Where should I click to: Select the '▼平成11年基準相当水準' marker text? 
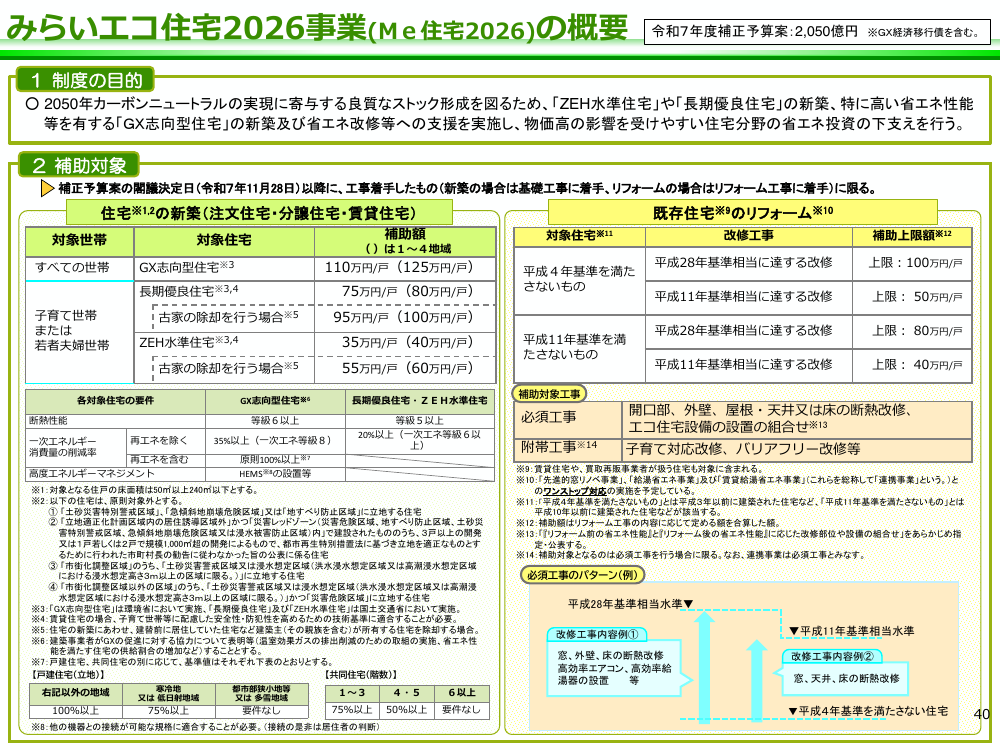[x=851, y=631]
